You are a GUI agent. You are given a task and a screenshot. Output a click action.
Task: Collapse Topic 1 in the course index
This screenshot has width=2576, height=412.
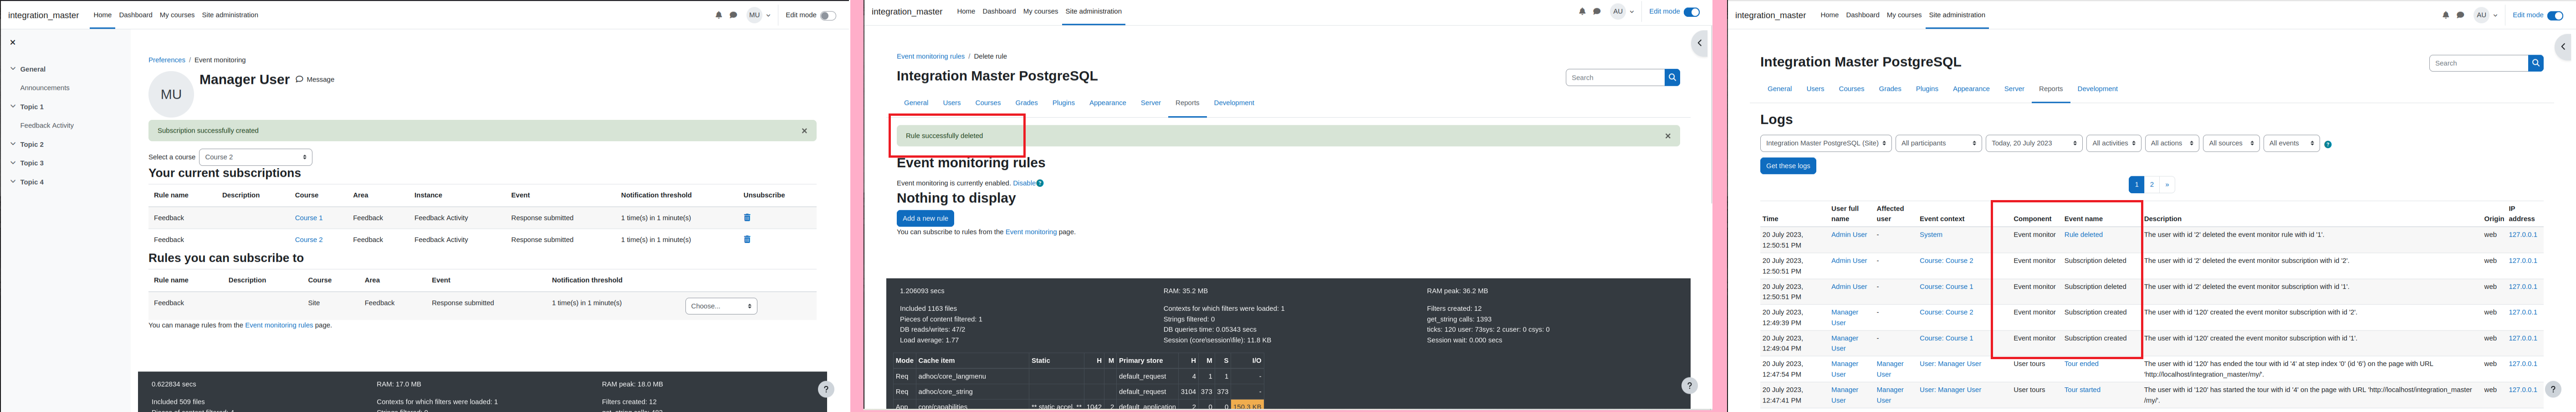tap(13, 106)
